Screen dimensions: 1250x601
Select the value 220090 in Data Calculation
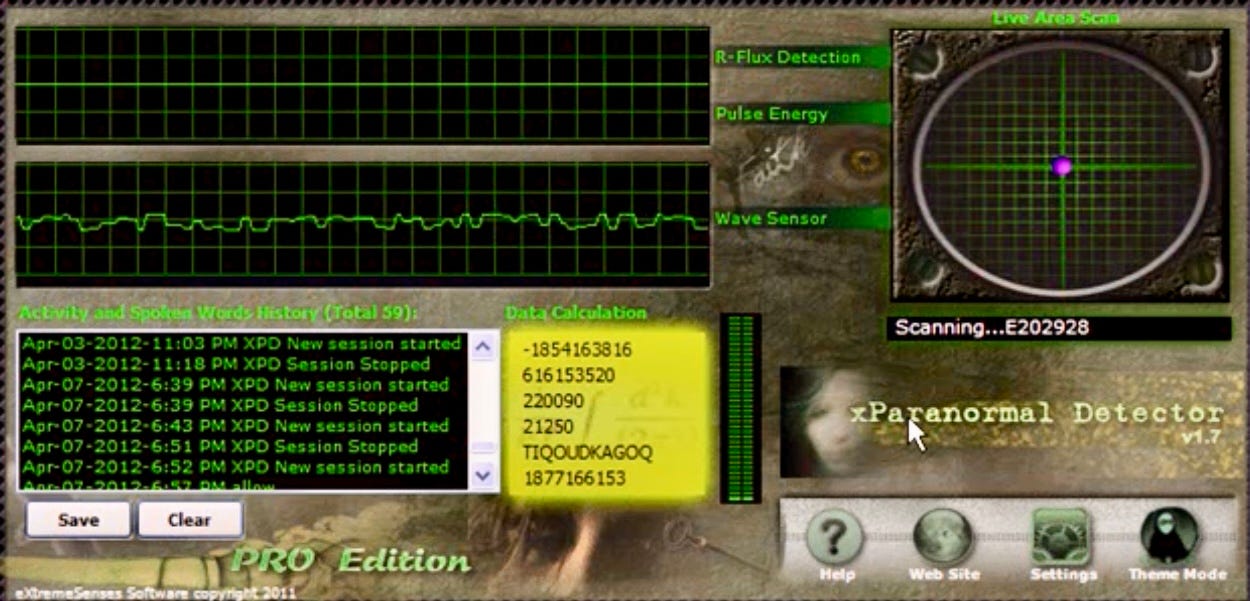point(553,401)
